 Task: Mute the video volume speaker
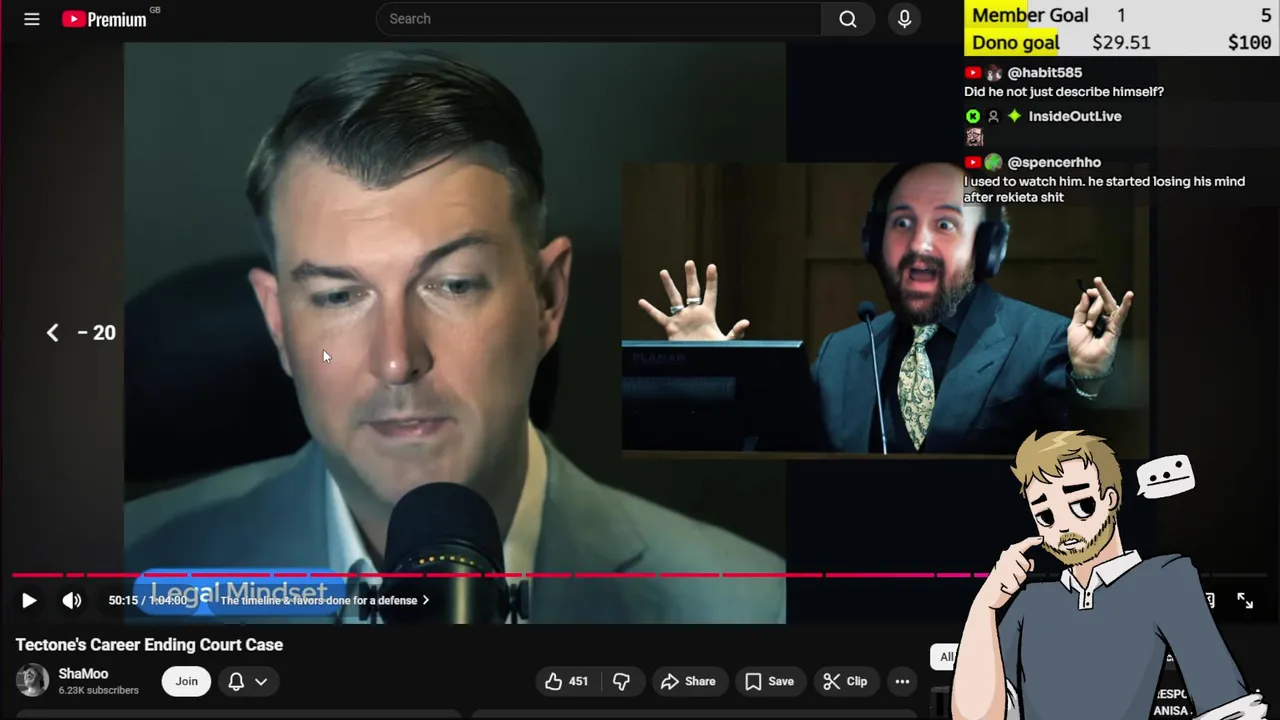(x=72, y=600)
